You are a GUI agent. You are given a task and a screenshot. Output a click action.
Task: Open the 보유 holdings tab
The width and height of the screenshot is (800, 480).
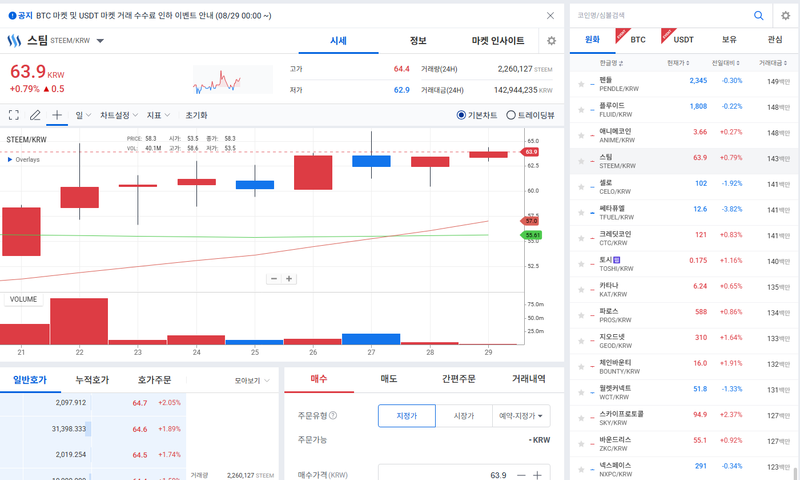pos(729,40)
